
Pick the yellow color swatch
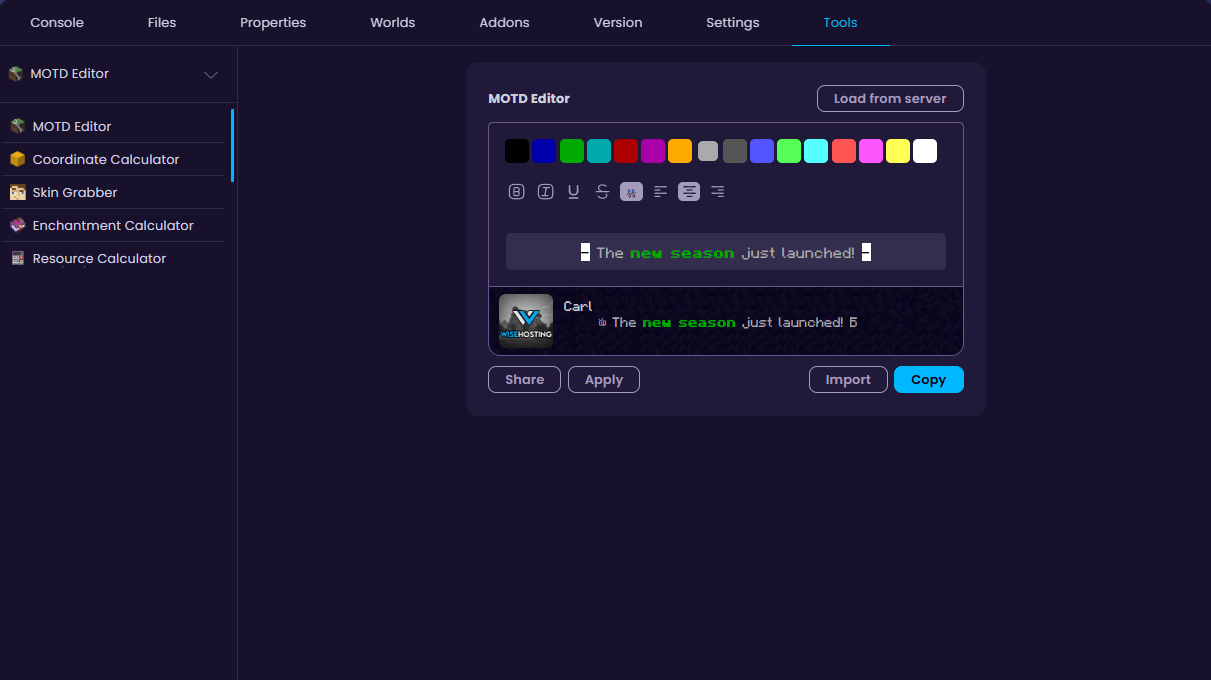pos(898,151)
